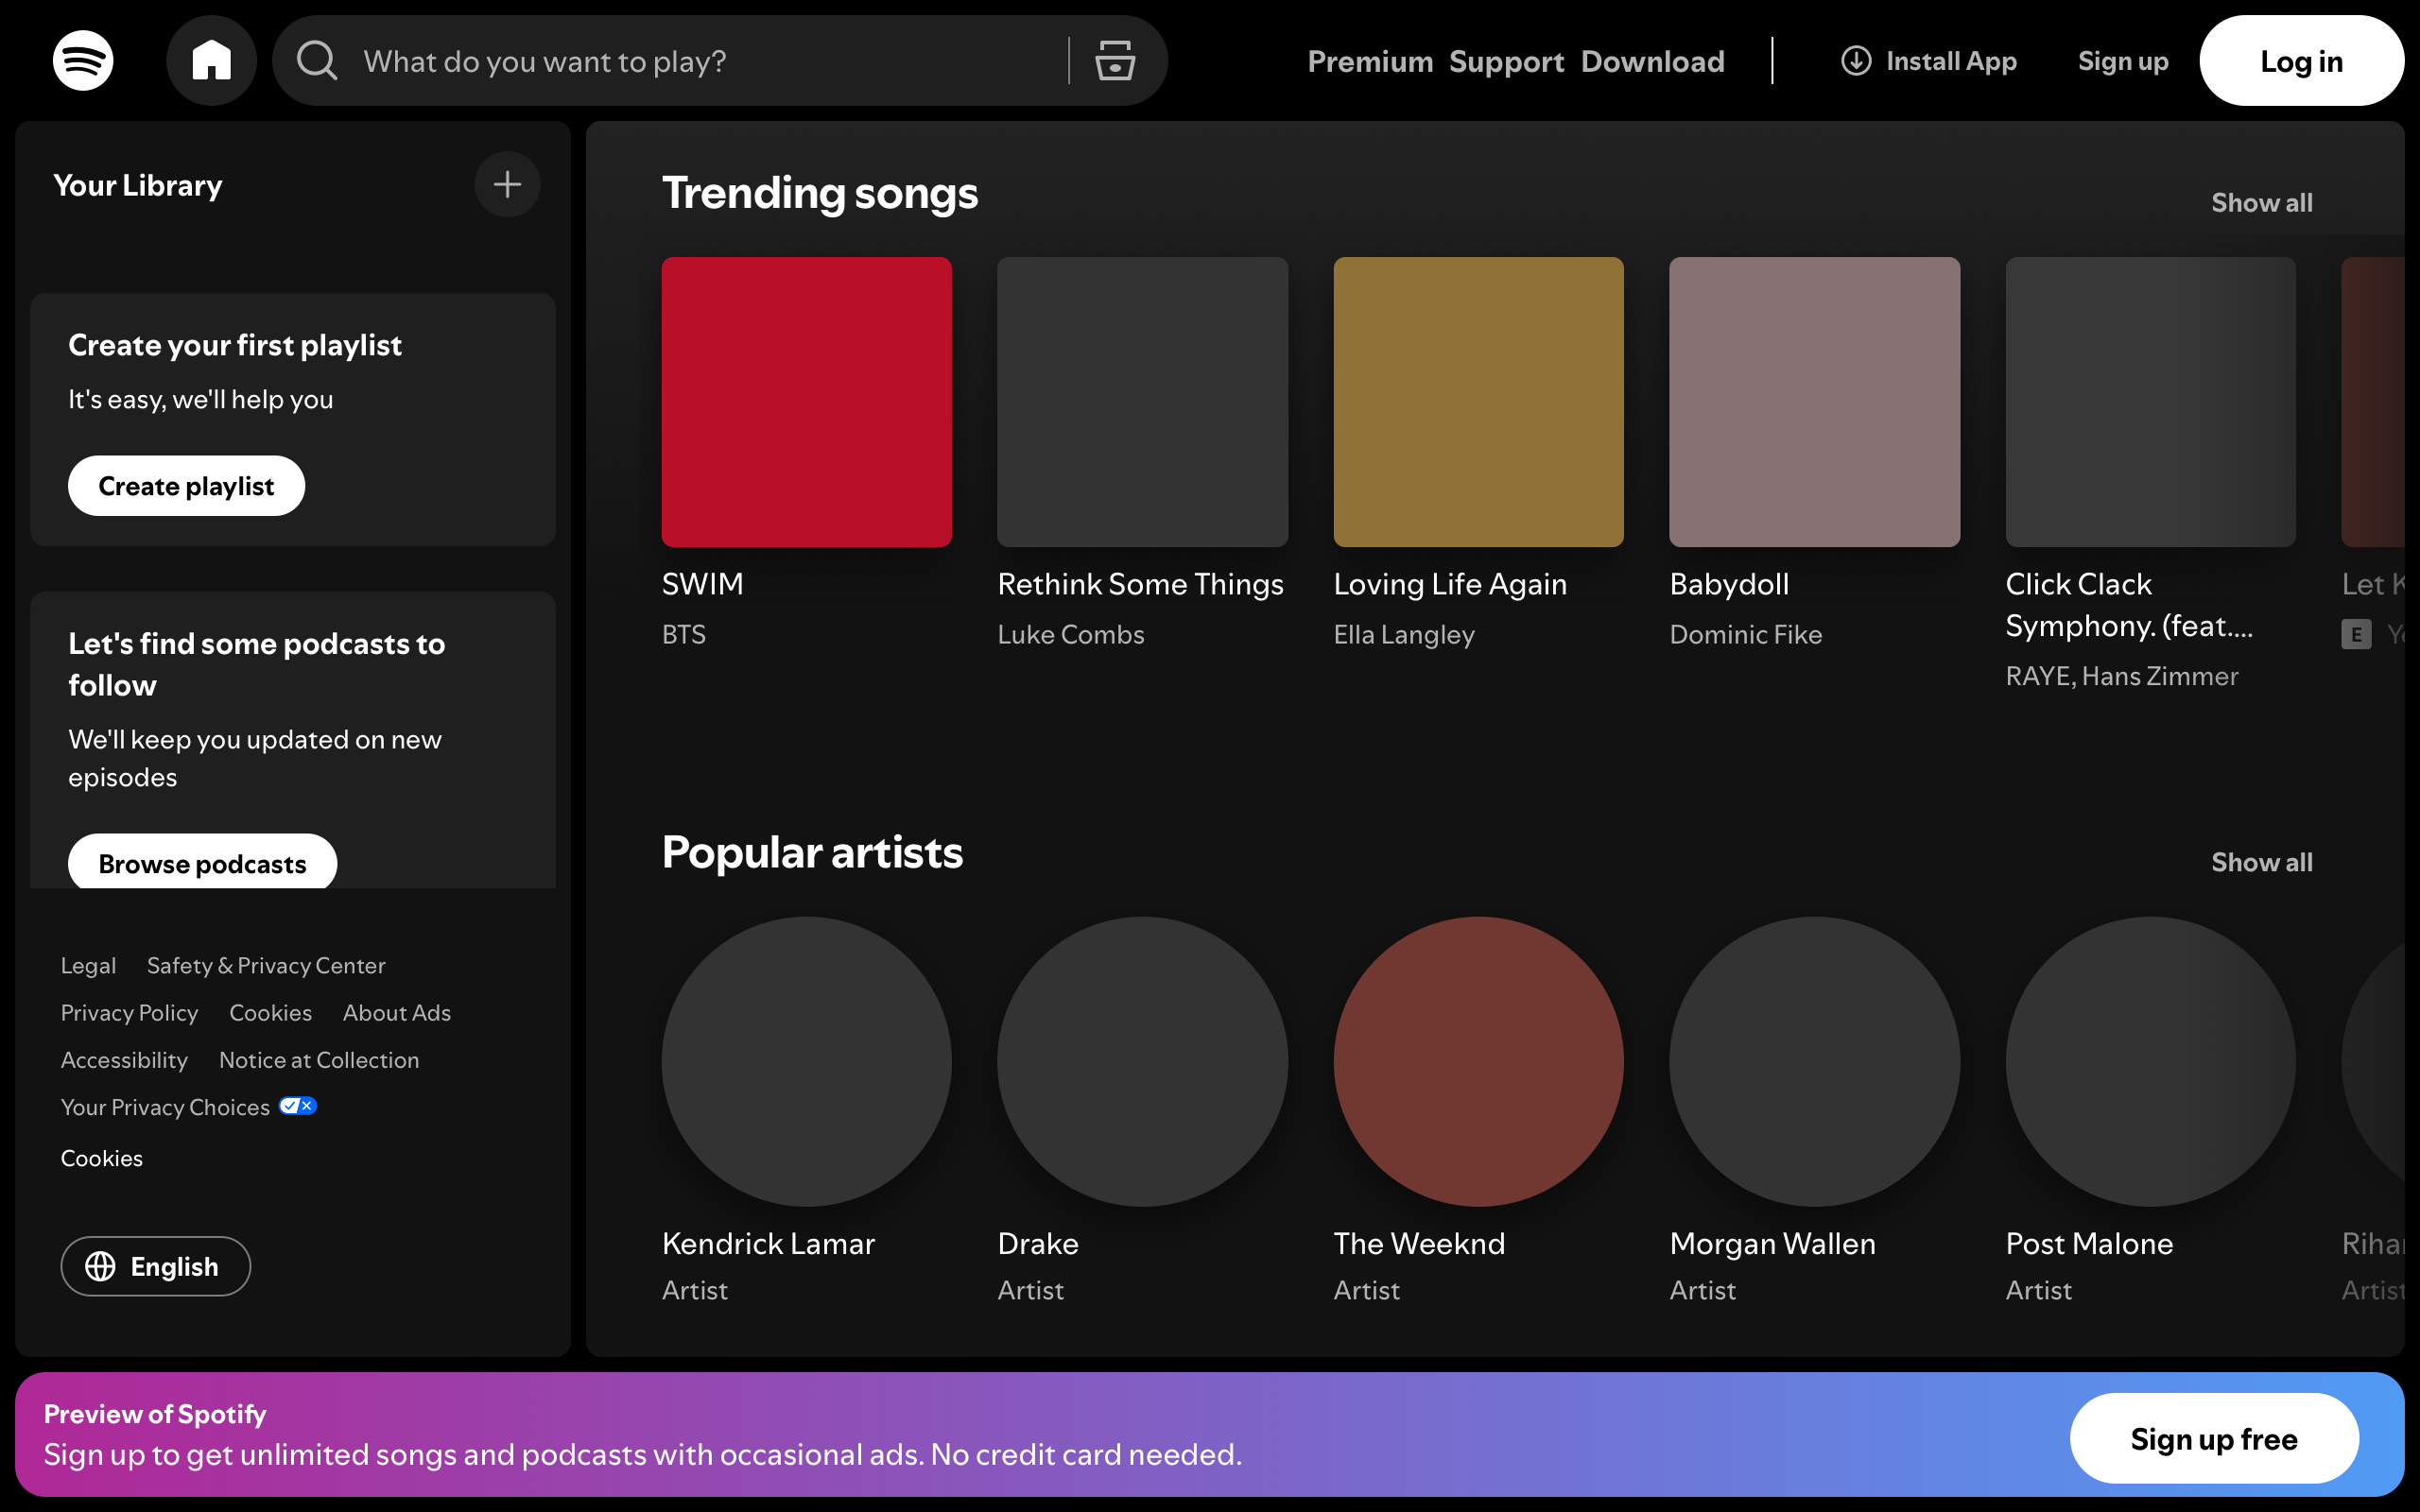Click the Spotify logo
Screen dimensions: 2420x1512
[x=83, y=60]
